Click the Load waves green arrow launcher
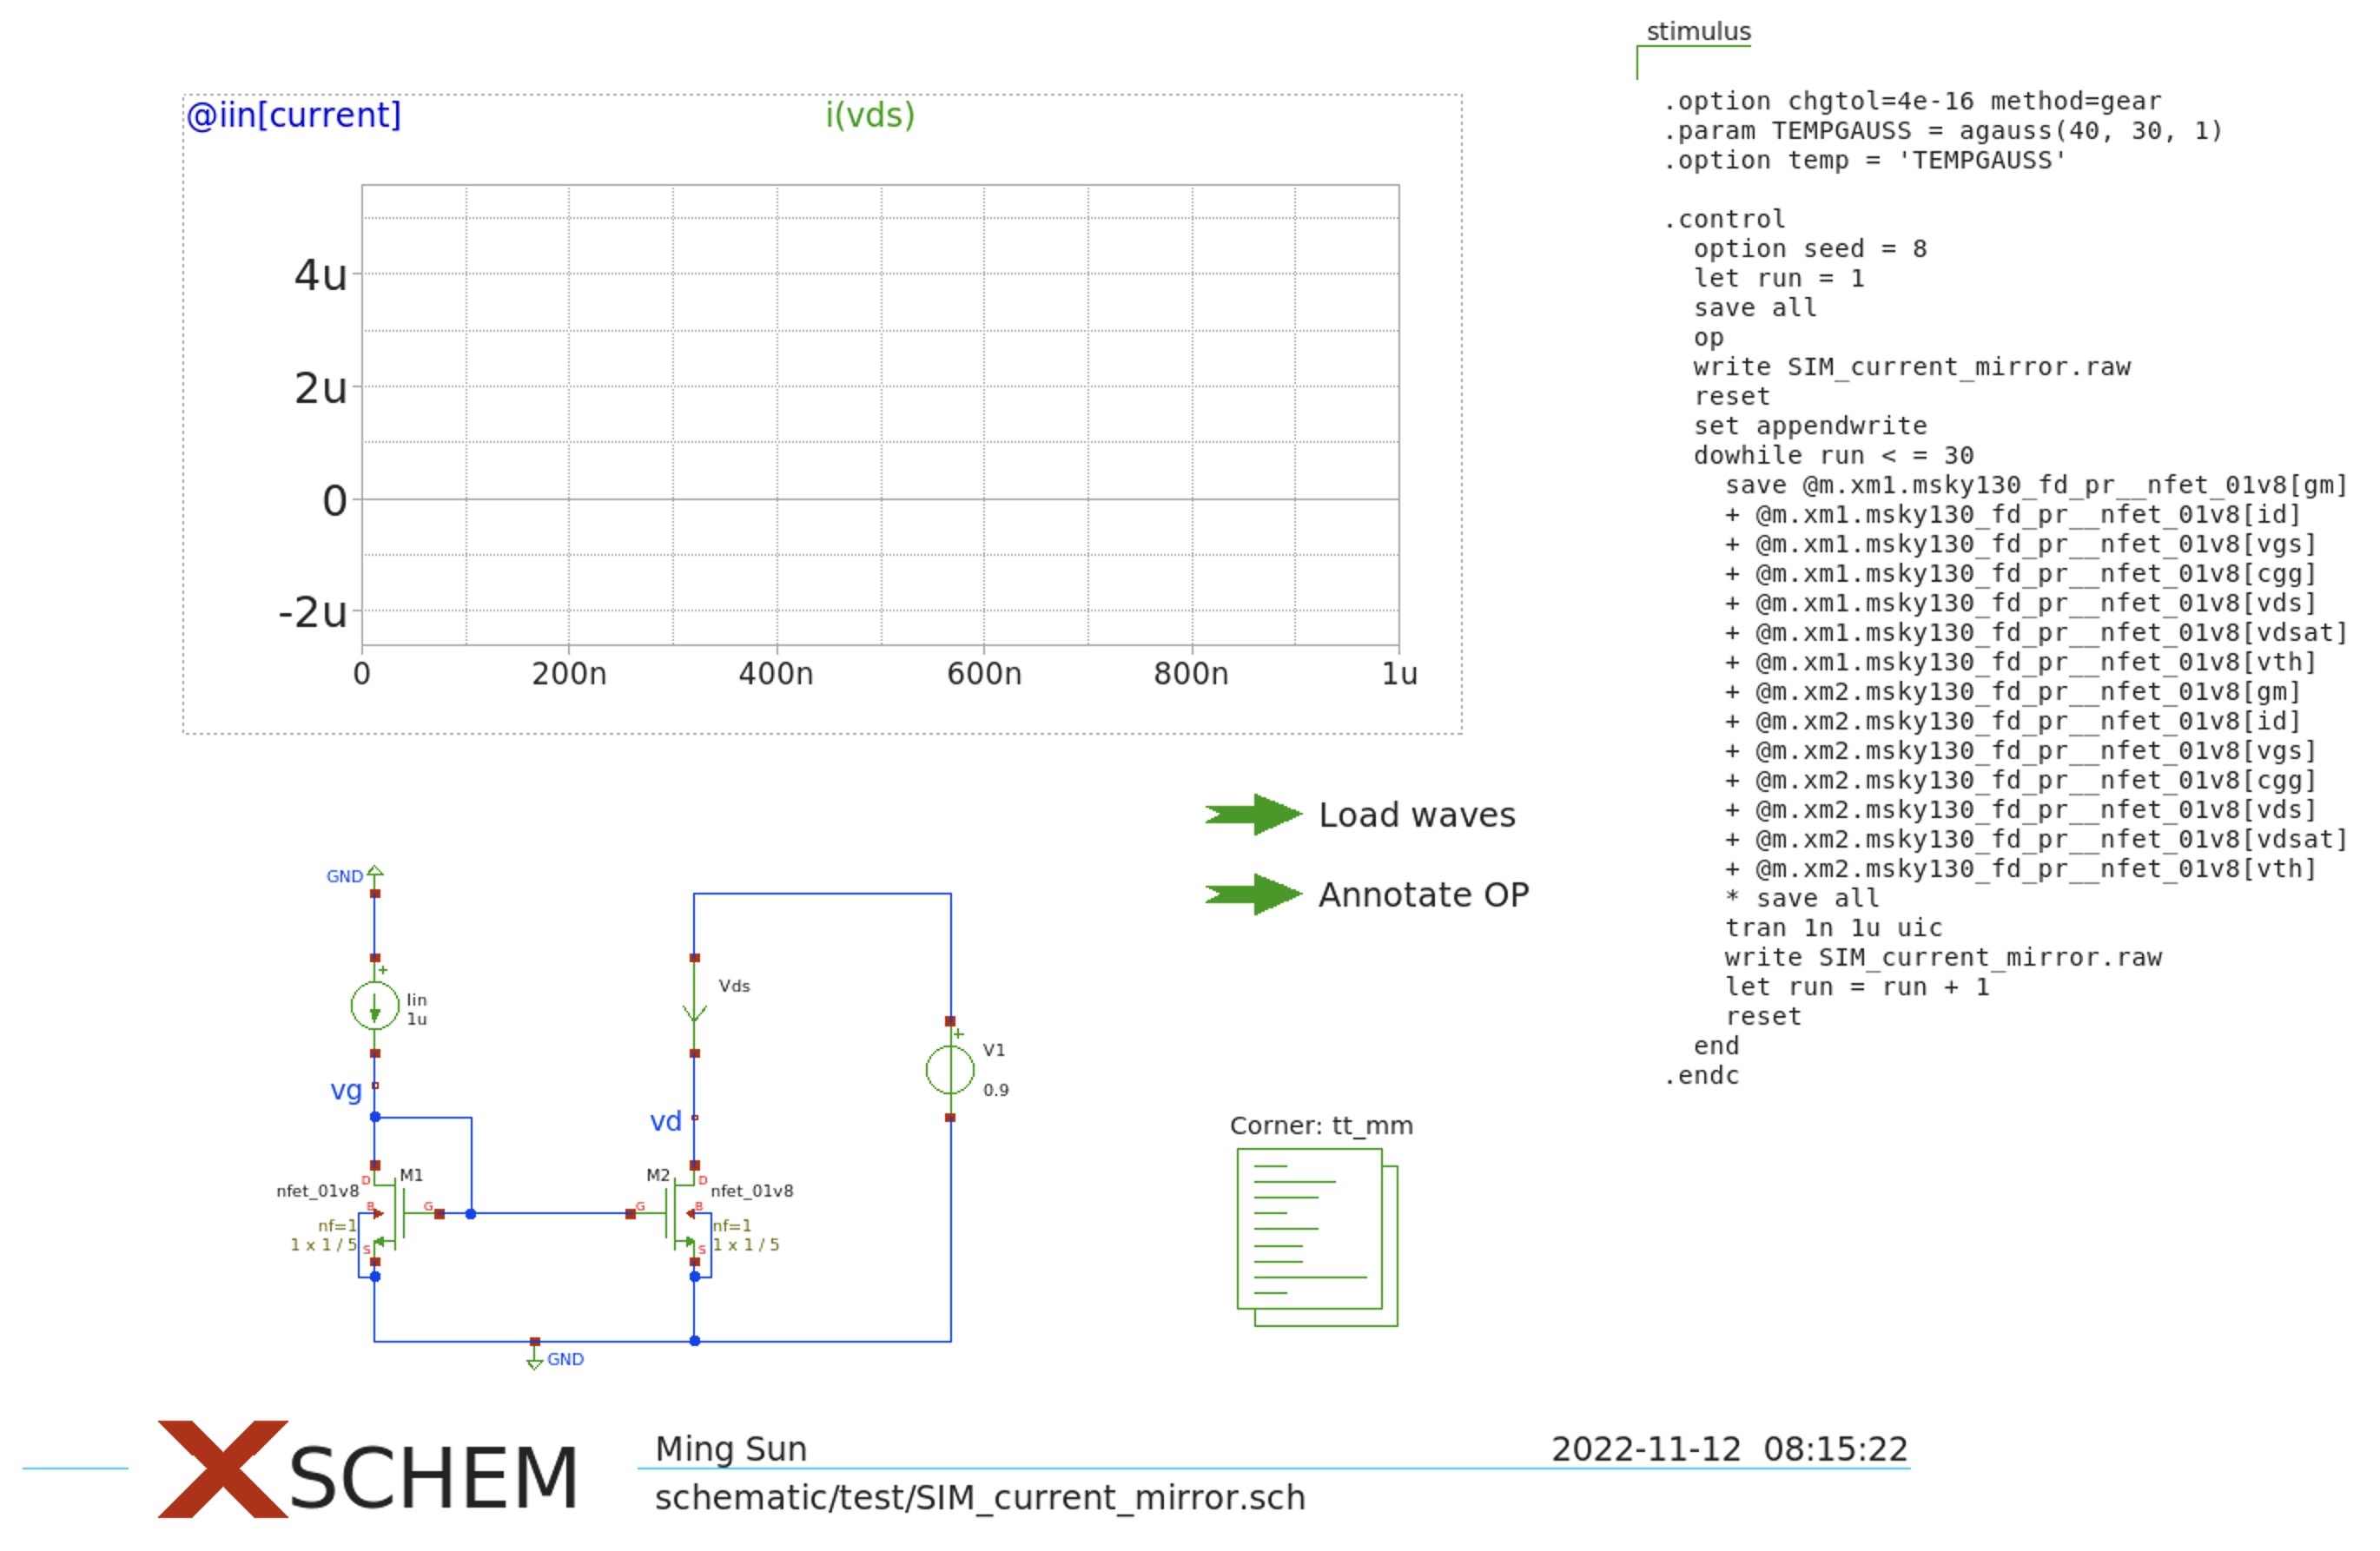 pos(1253,814)
